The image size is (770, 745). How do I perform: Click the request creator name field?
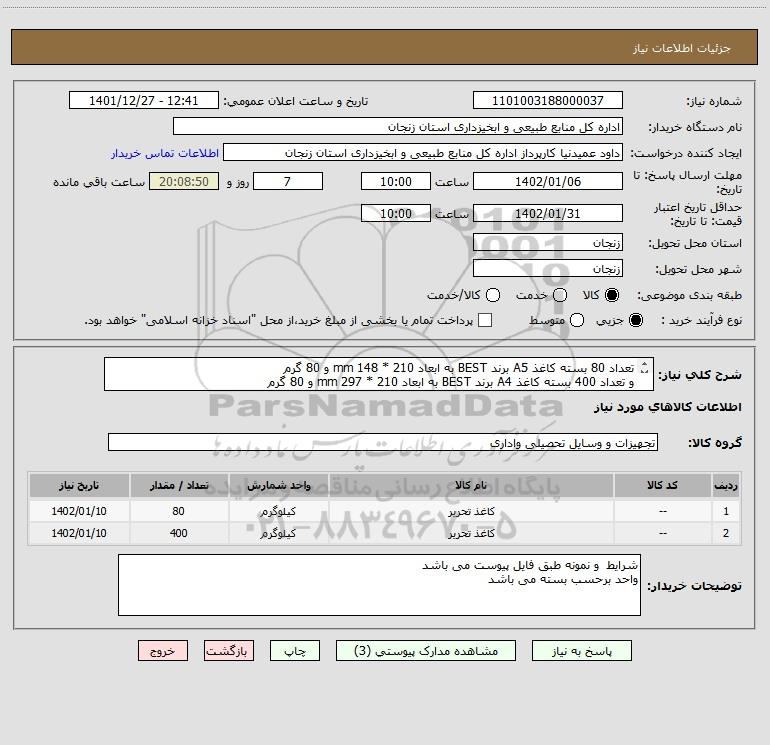[423, 153]
